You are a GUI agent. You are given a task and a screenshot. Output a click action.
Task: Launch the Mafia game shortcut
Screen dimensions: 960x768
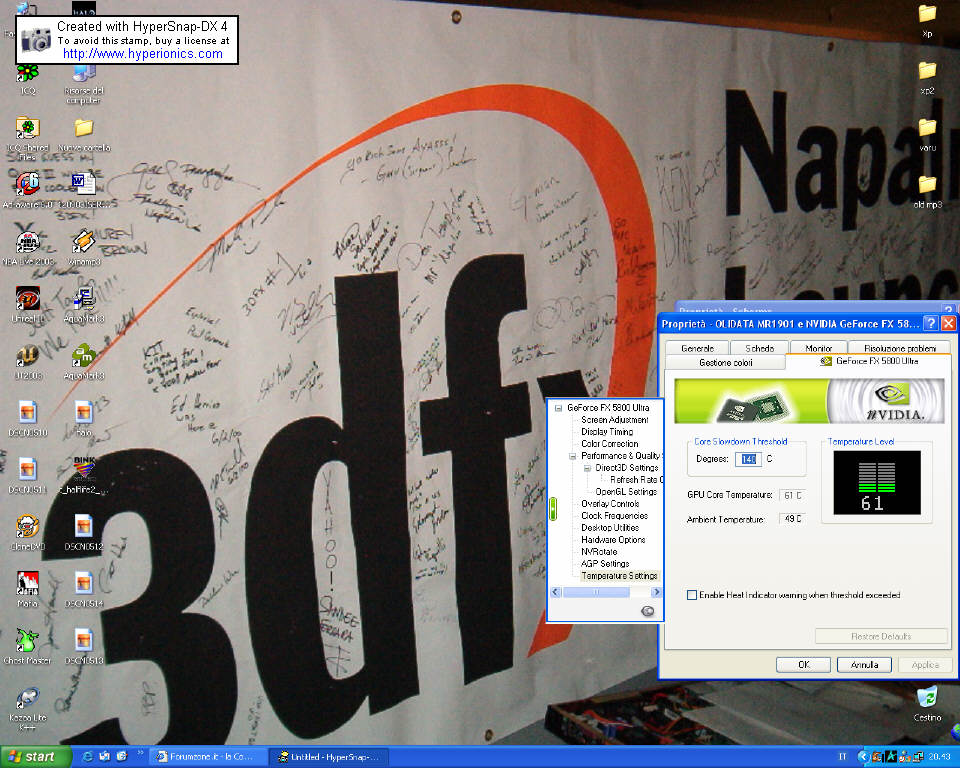click(x=28, y=590)
